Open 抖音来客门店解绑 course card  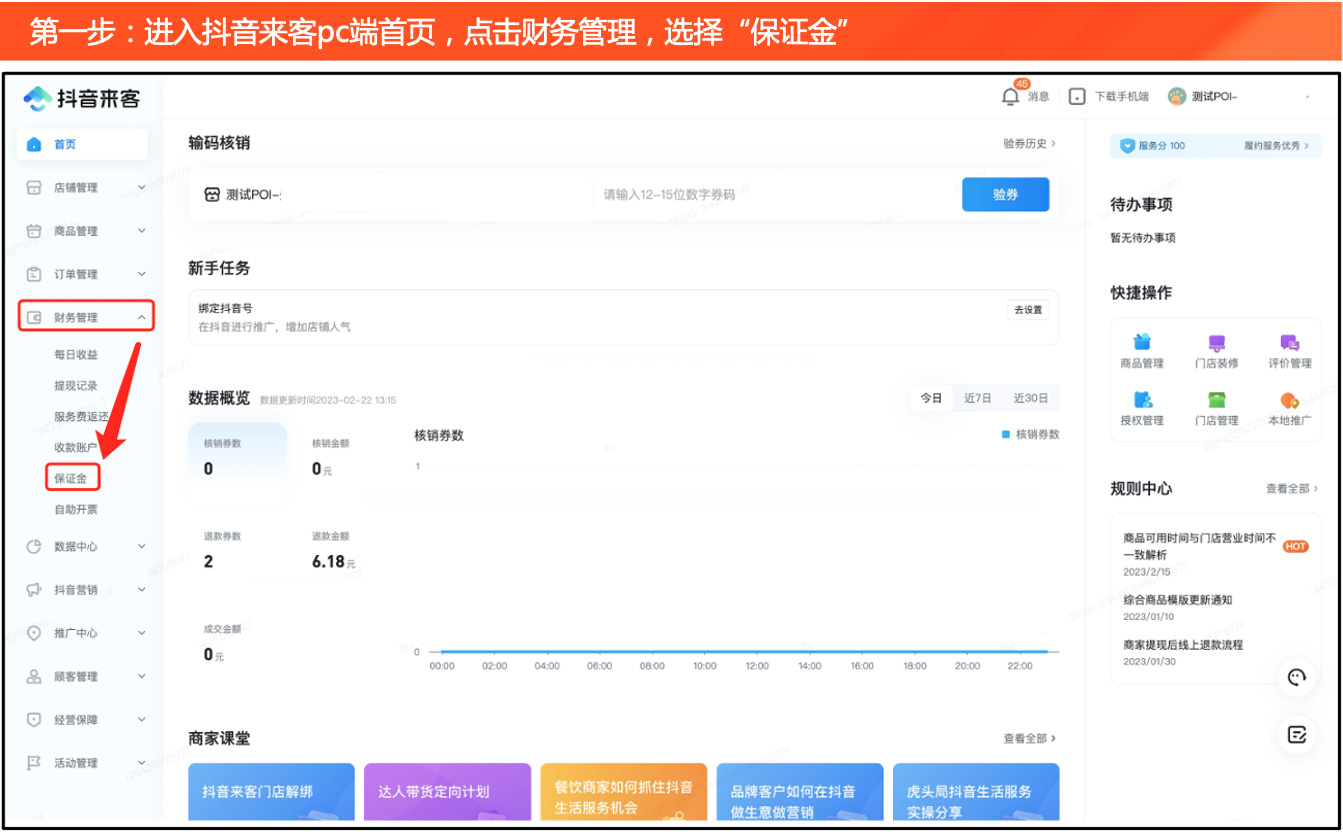[271, 792]
